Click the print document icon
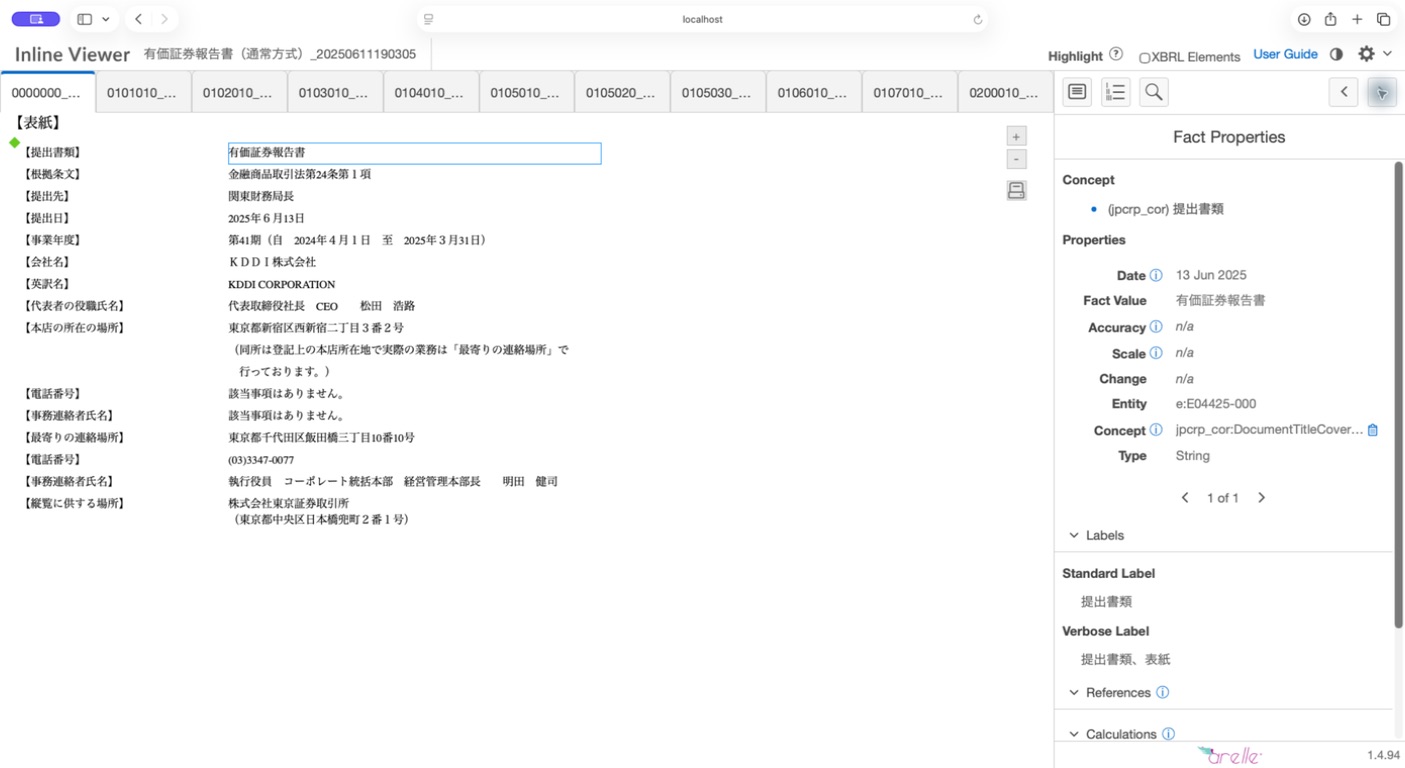This screenshot has height=768, width=1405. pos(1016,190)
